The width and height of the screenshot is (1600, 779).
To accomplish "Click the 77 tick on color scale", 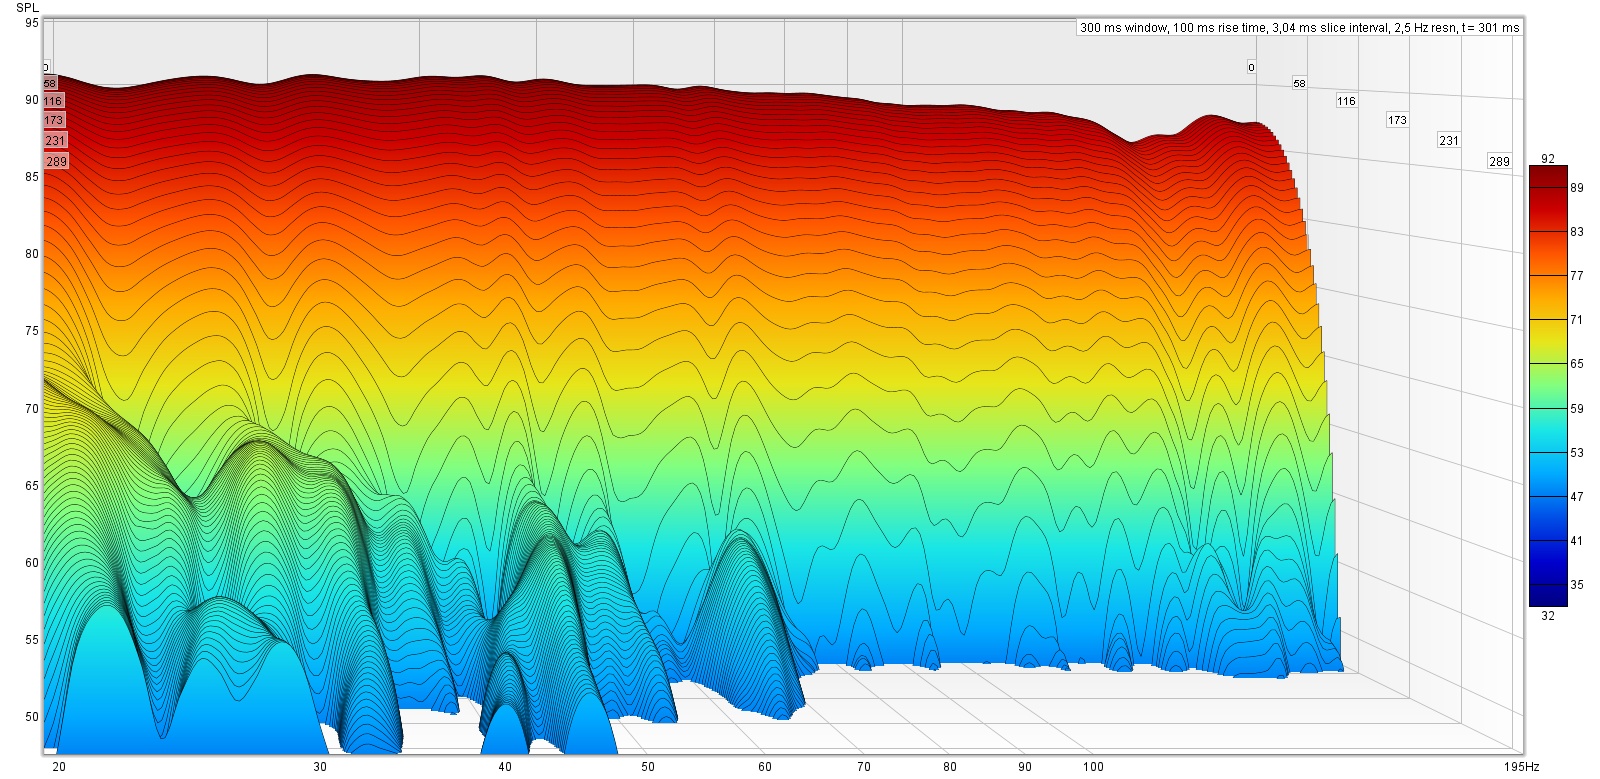I will pyautogui.click(x=1577, y=276).
